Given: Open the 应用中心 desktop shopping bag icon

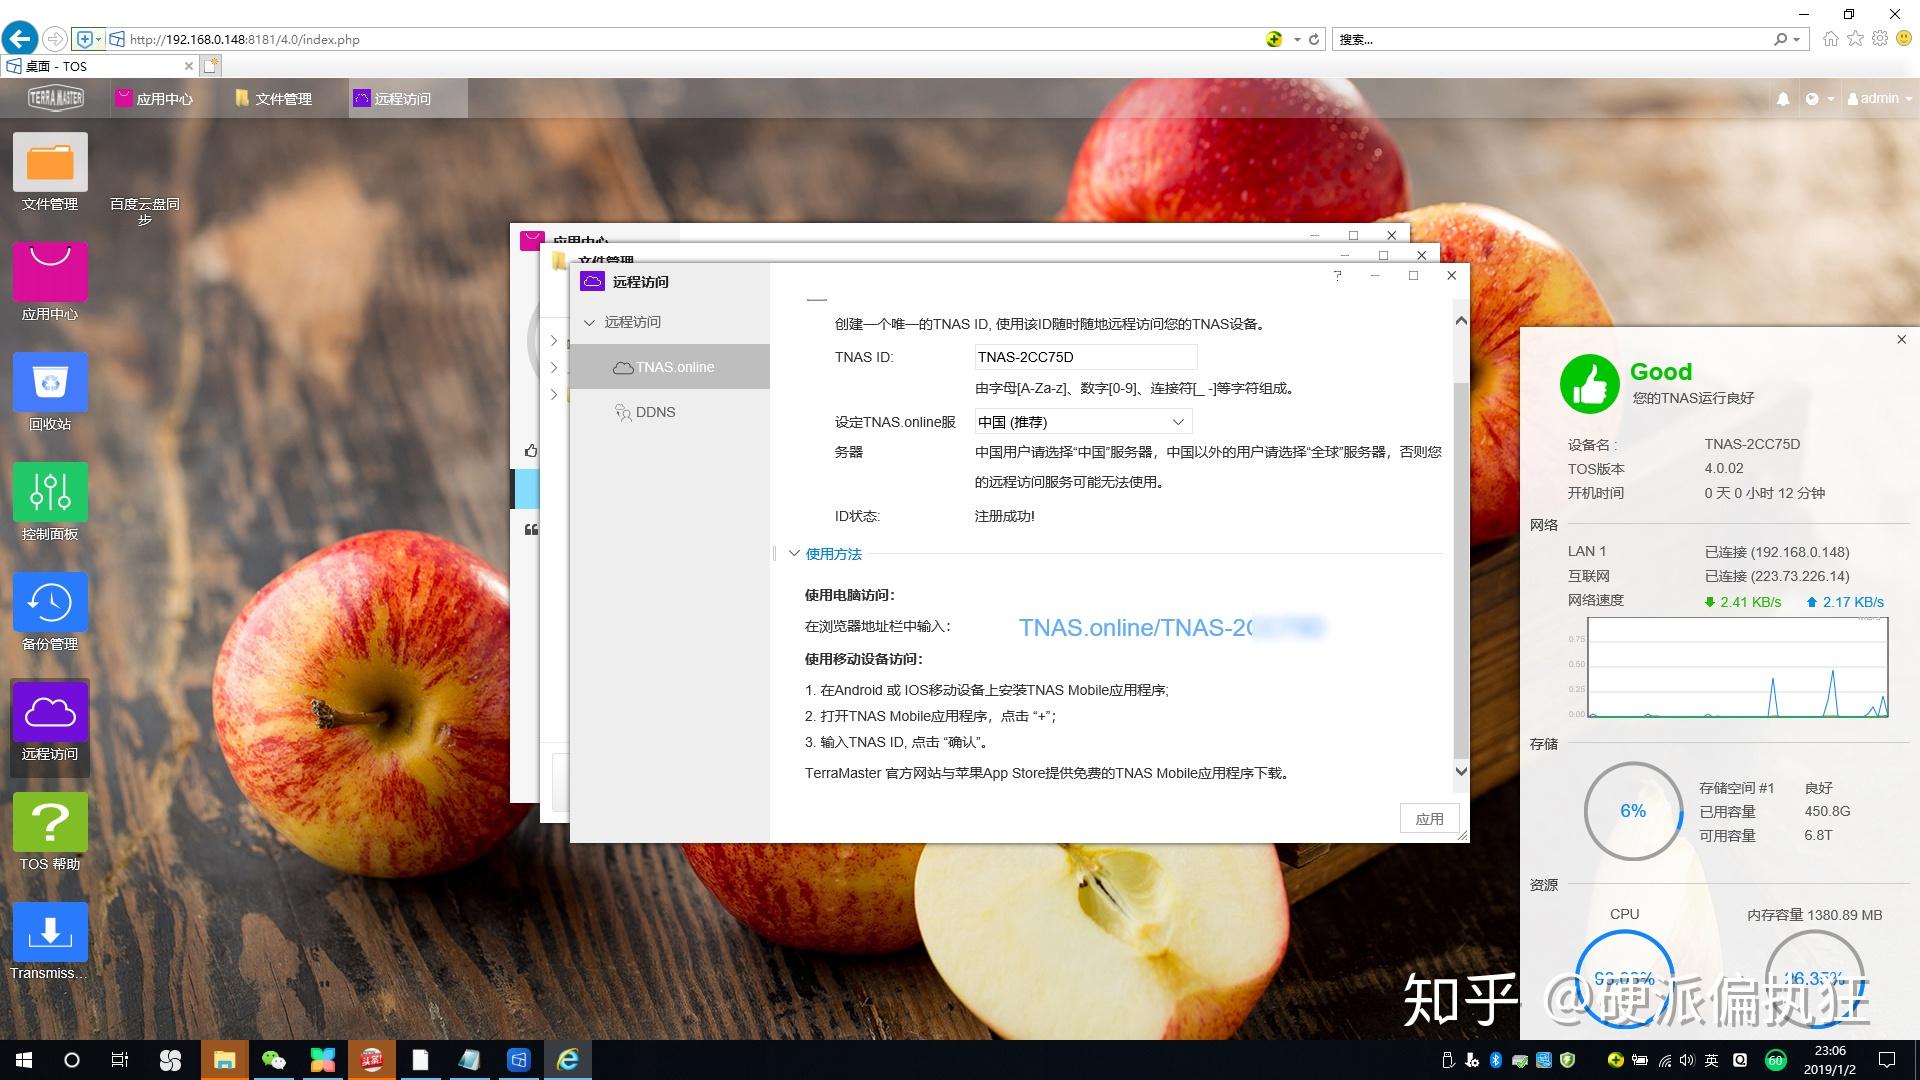Looking at the screenshot, I should (50, 272).
